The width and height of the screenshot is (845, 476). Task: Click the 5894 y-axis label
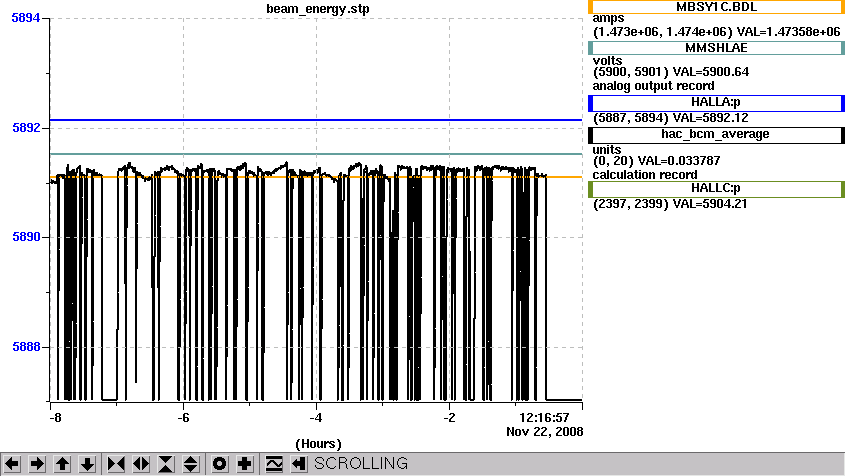[26, 18]
